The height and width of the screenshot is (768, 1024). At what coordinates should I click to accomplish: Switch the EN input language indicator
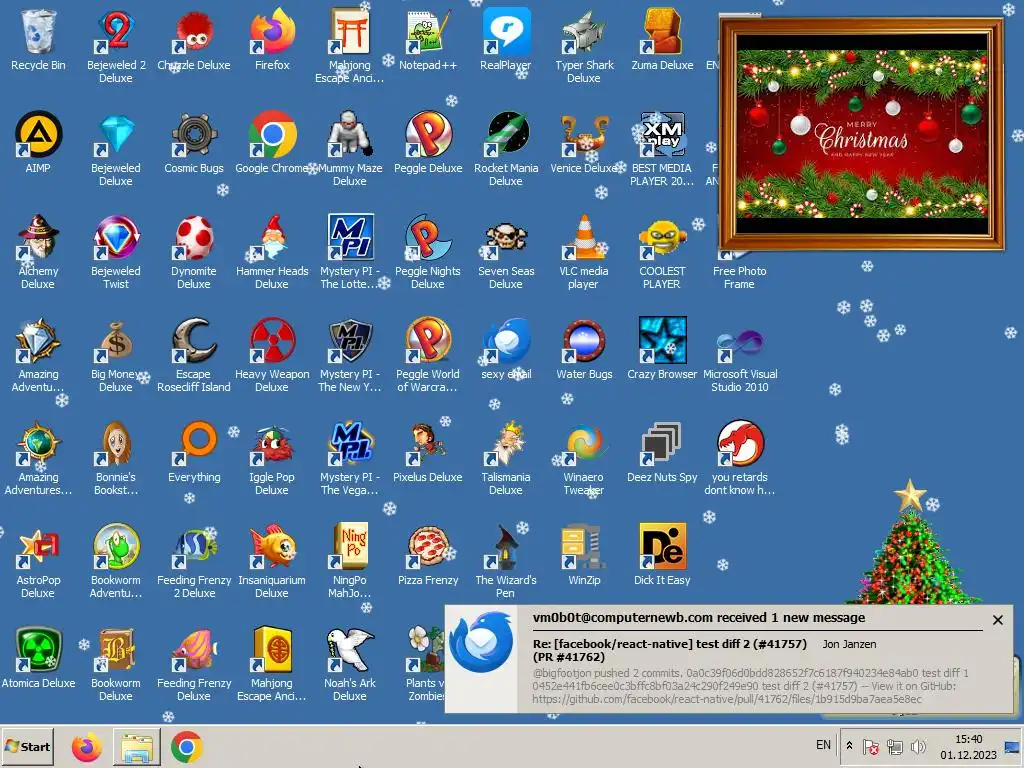823,745
